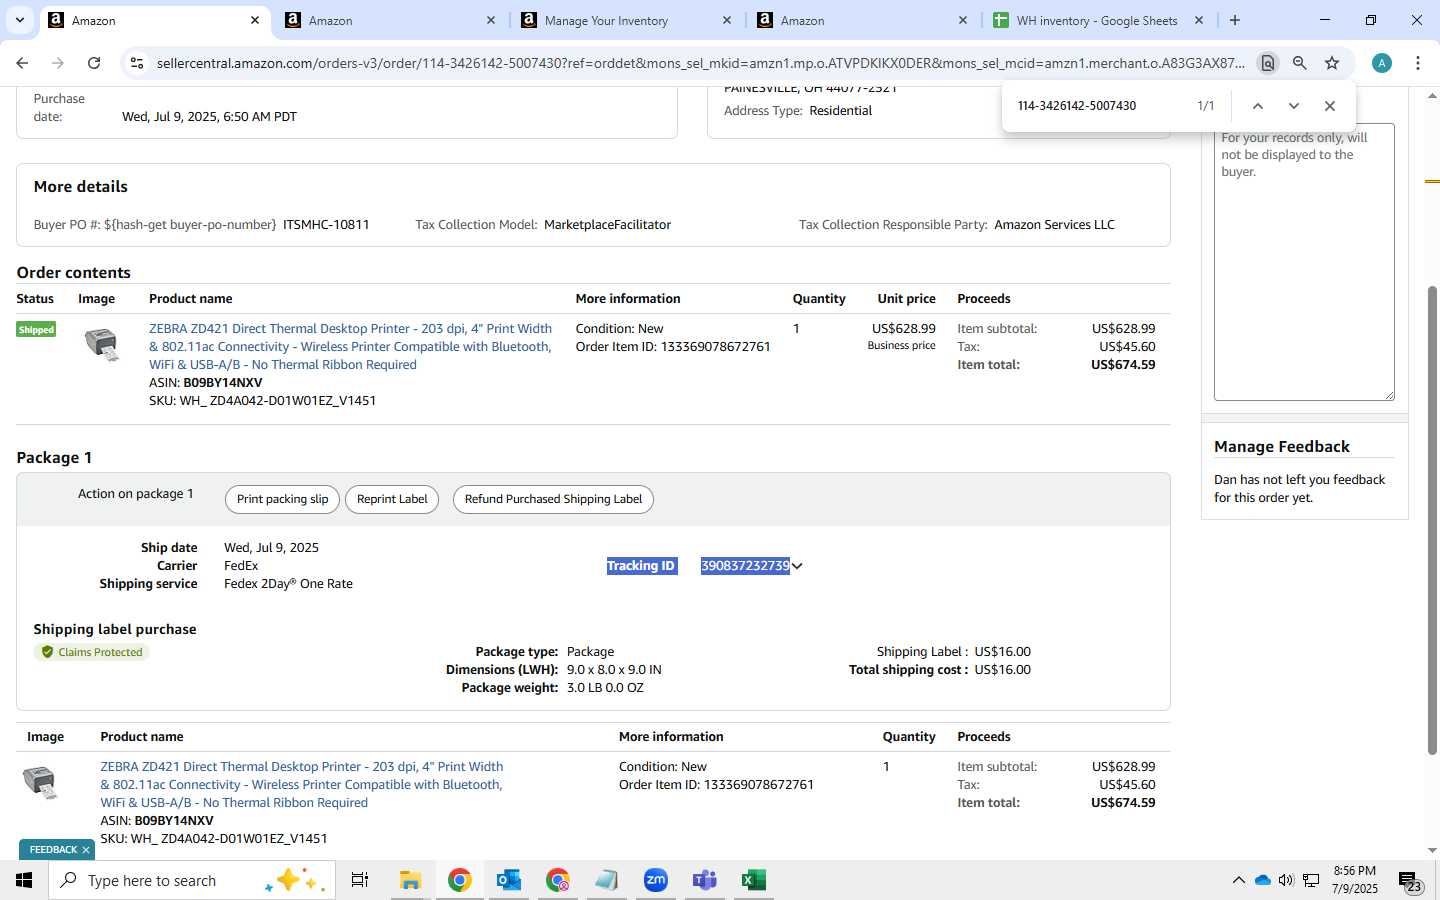Switch to WH inventory Google Sheets tab
Viewport: 1440px width, 900px height.
1098,20
